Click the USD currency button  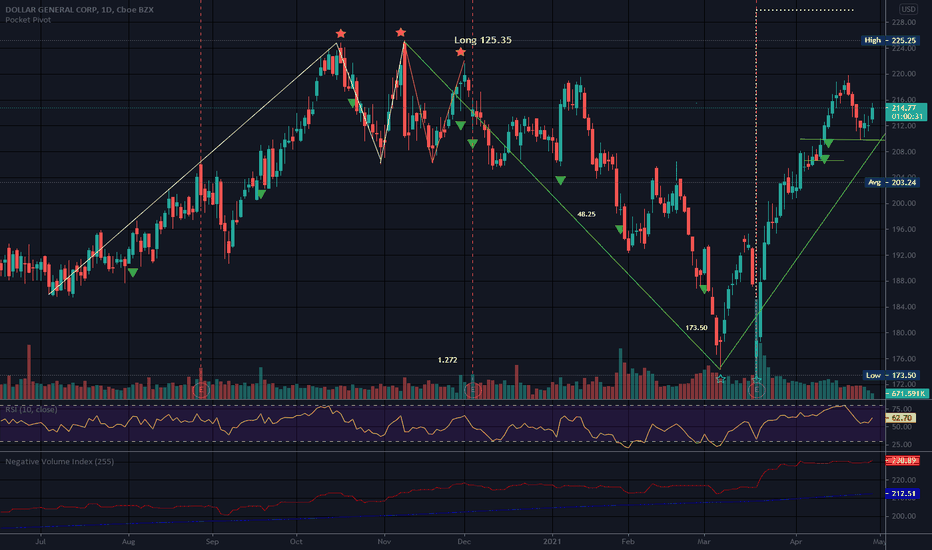click(x=908, y=9)
